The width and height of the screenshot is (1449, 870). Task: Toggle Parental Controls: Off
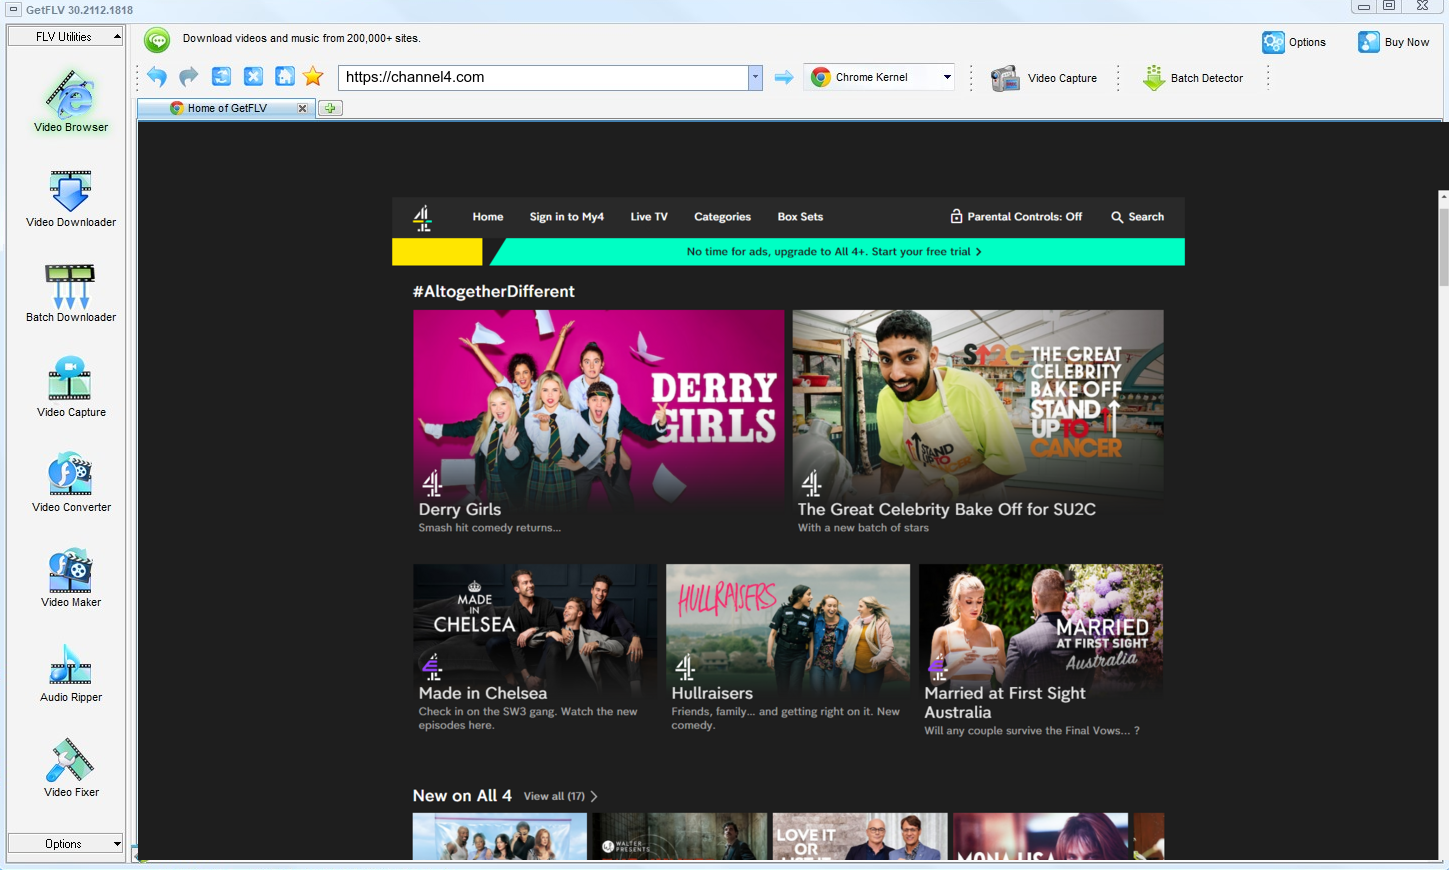click(1016, 217)
